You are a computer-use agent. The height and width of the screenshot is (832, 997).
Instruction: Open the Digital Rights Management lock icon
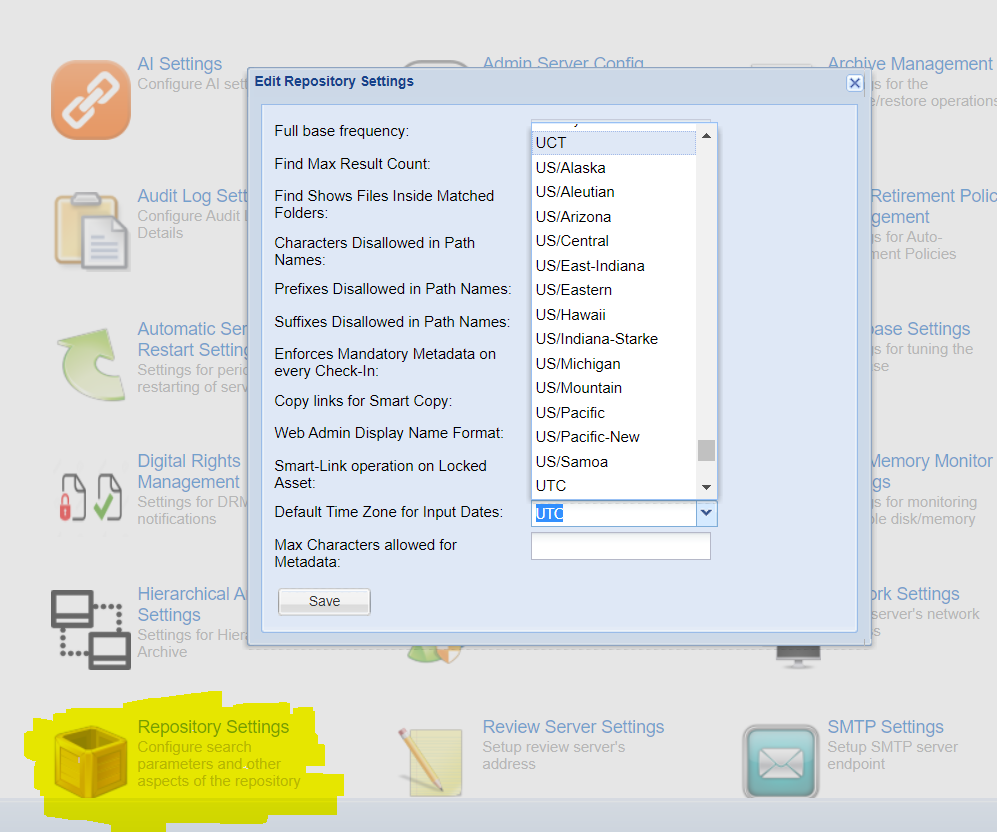(91, 496)
